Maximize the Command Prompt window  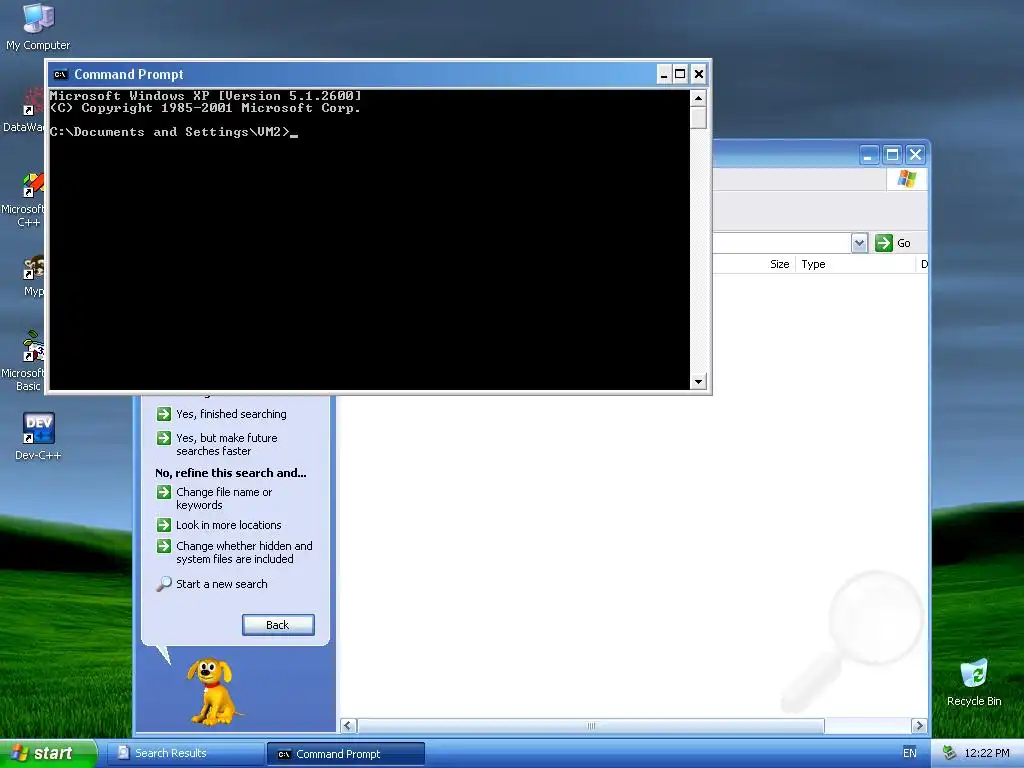coord(680,74)
